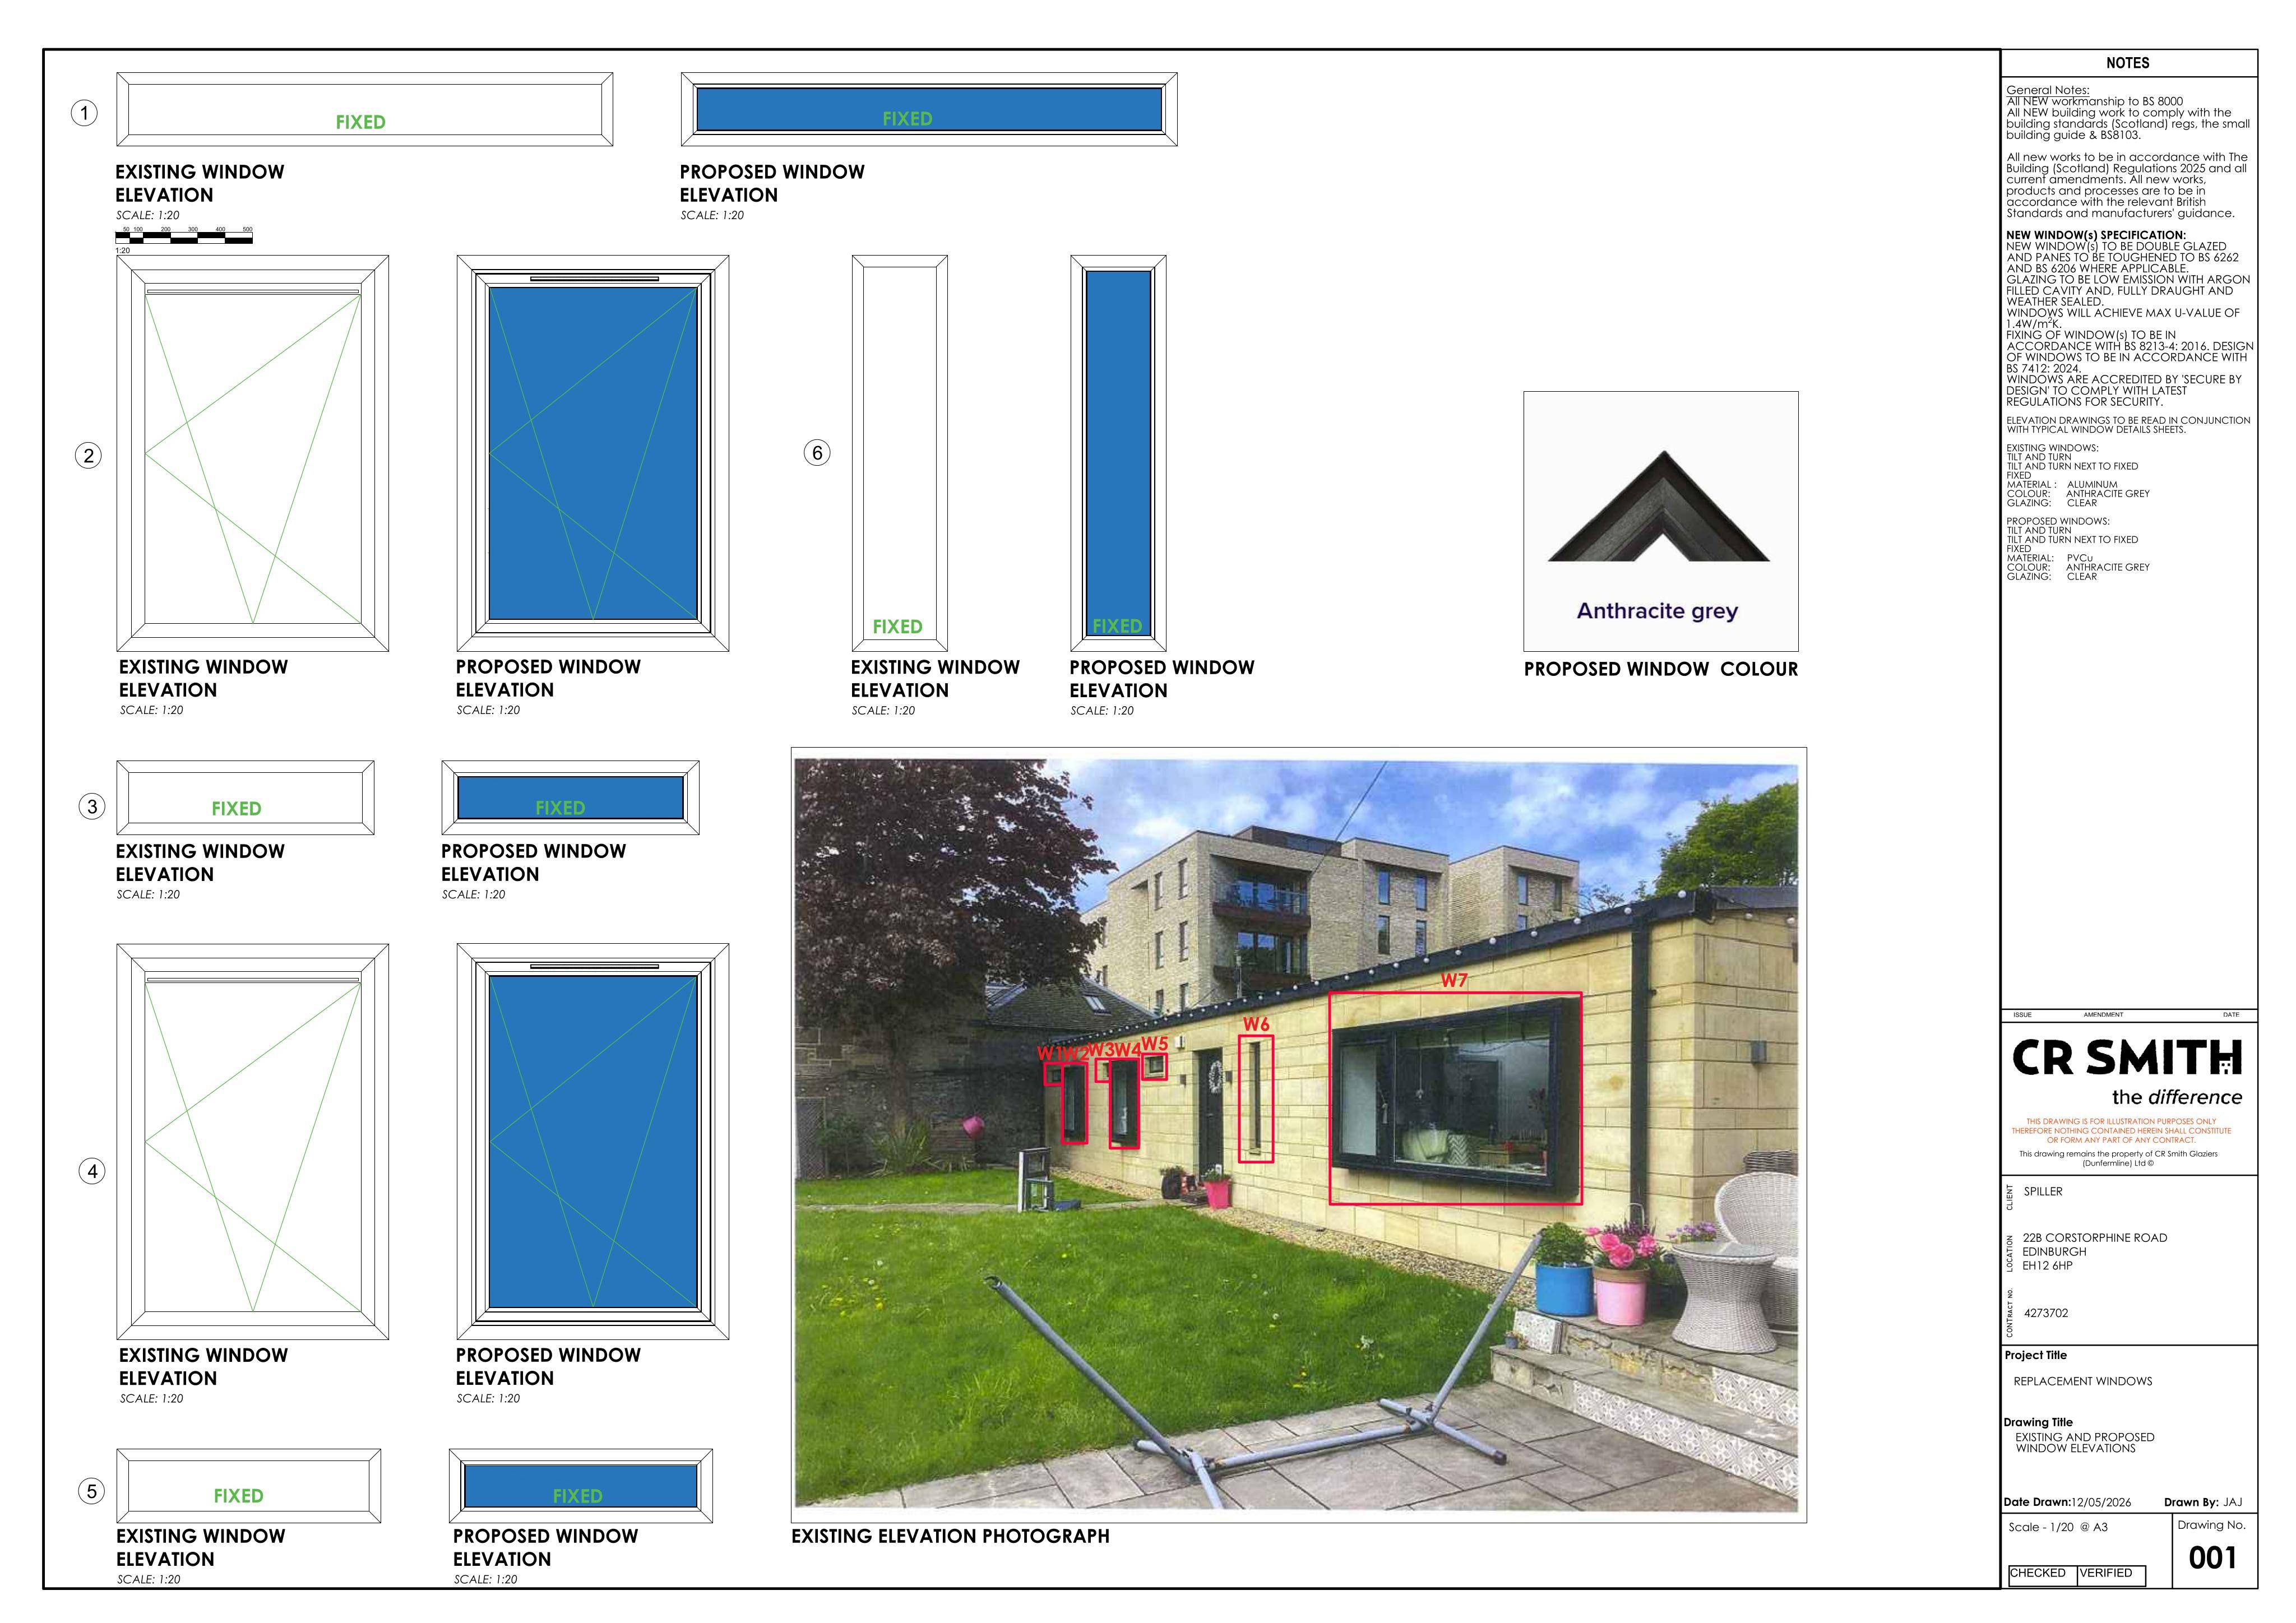Image resolution: width=2296 pixels, height=1623 pixels.
Task: Click the CHECKED box in title block
Action: (x=2042, y=1574)
